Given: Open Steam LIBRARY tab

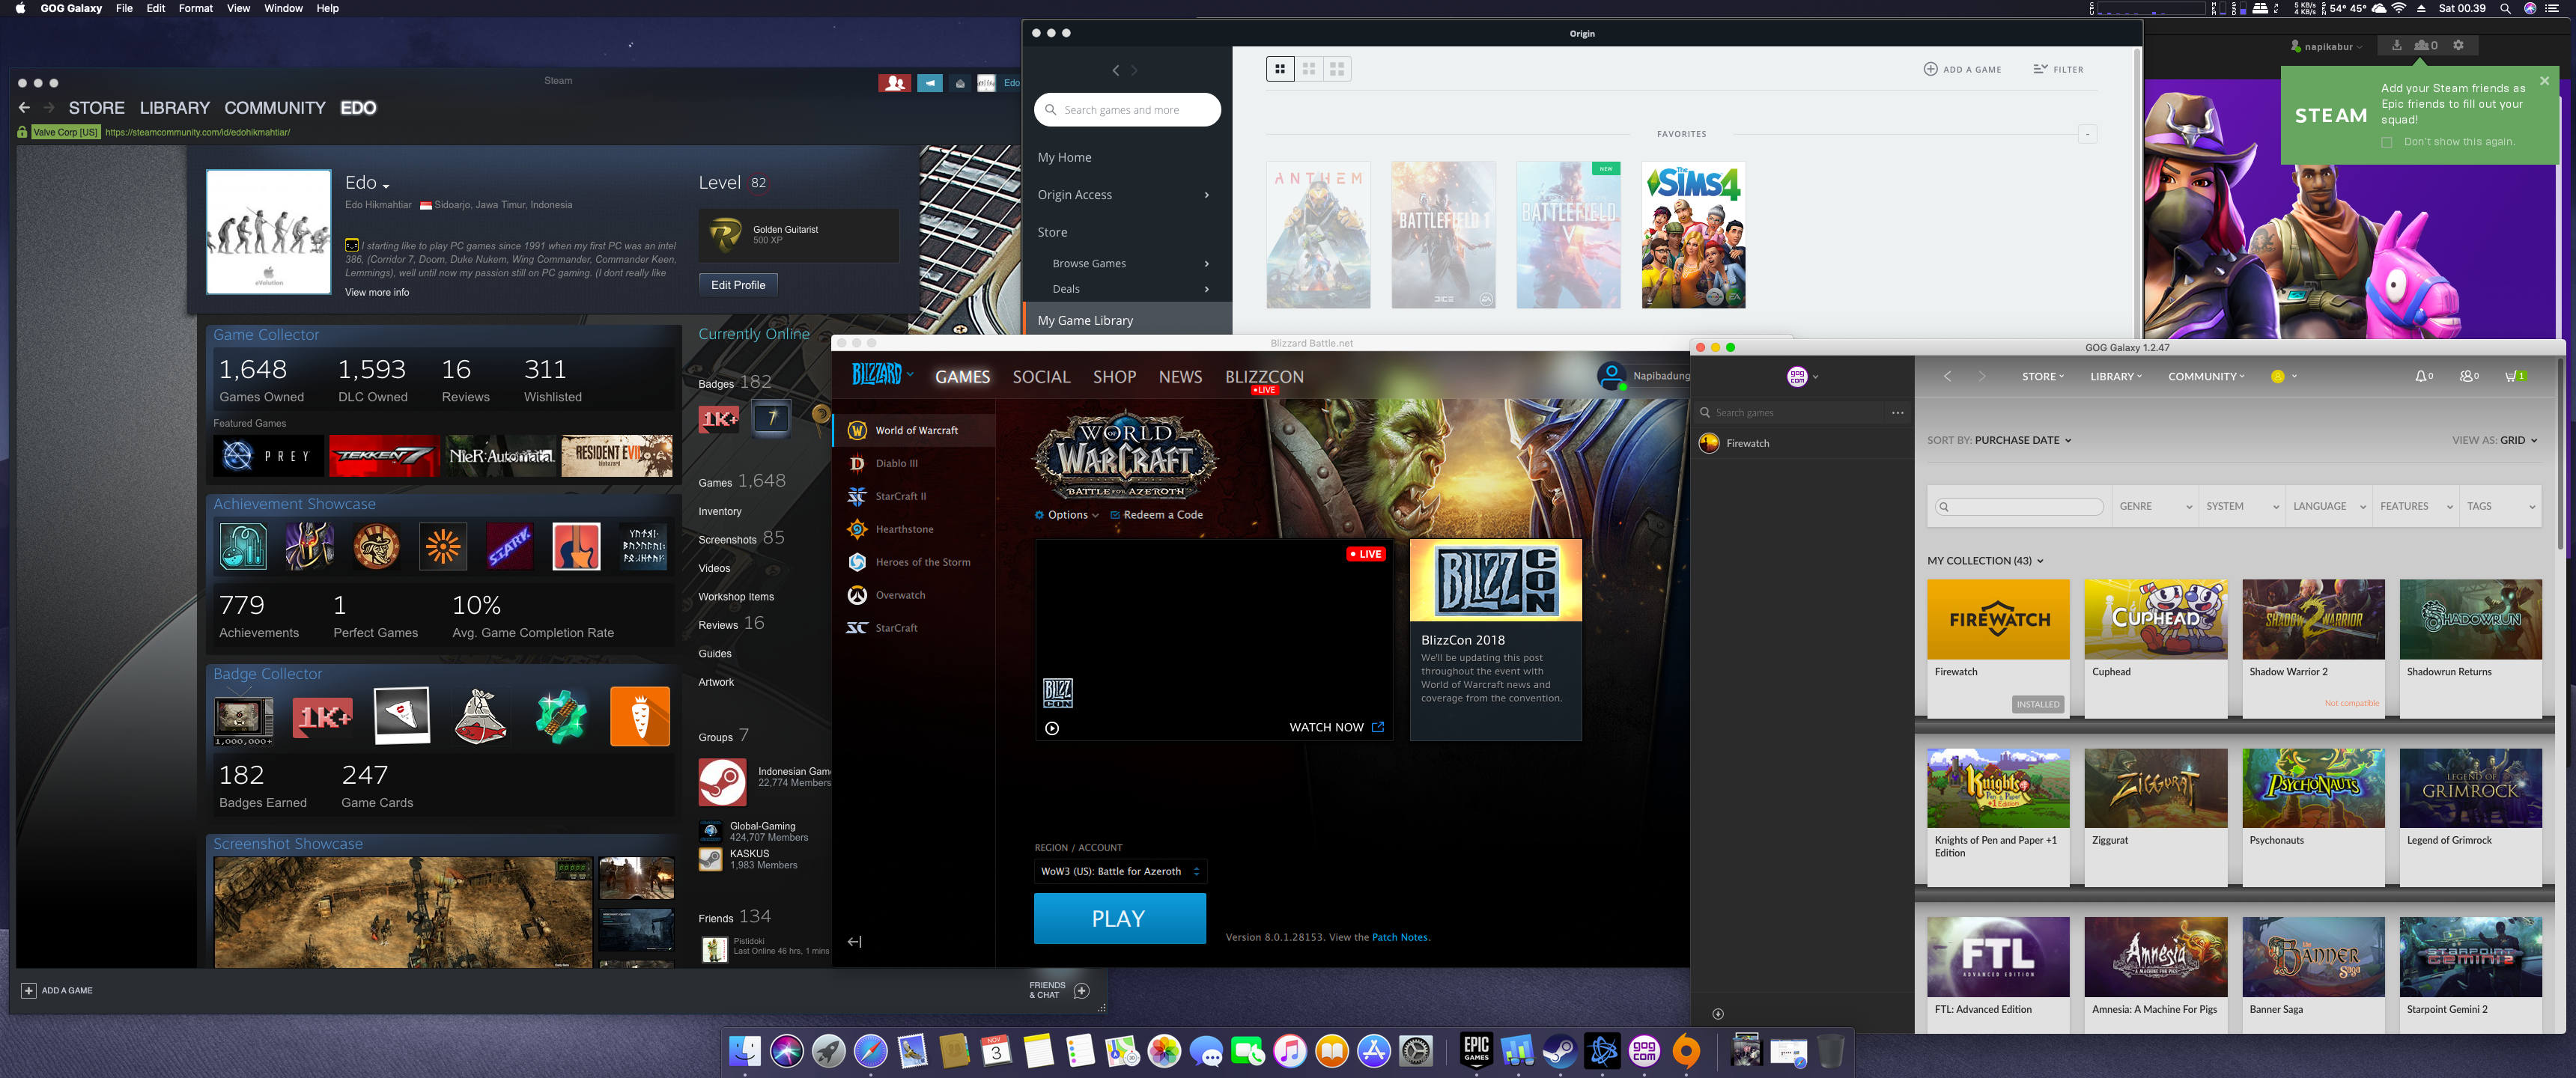Looking at the screenshot, I should (x=174, y=108).
